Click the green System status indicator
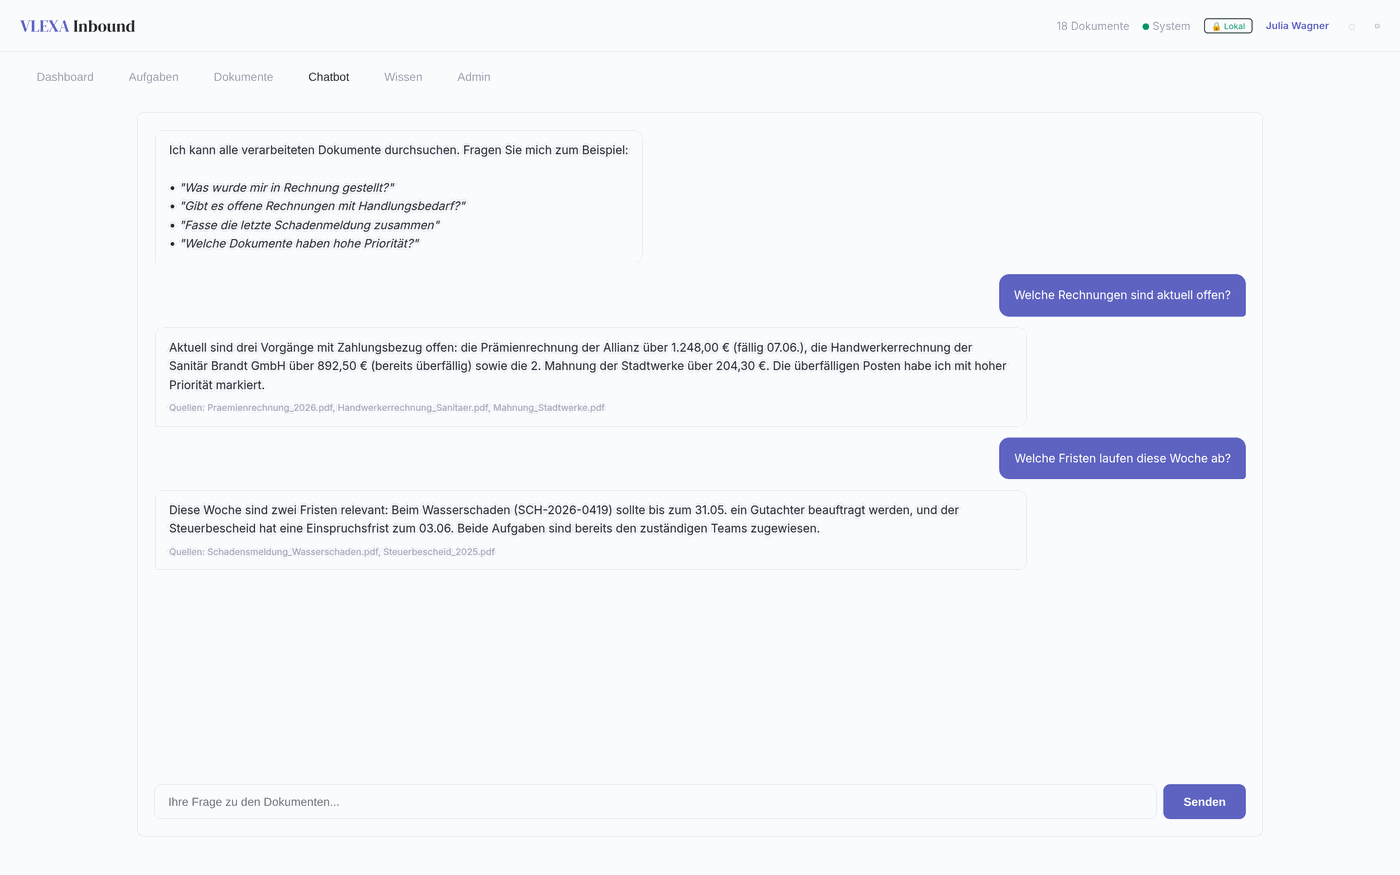1400x875 pixels. click(1166, 26)
